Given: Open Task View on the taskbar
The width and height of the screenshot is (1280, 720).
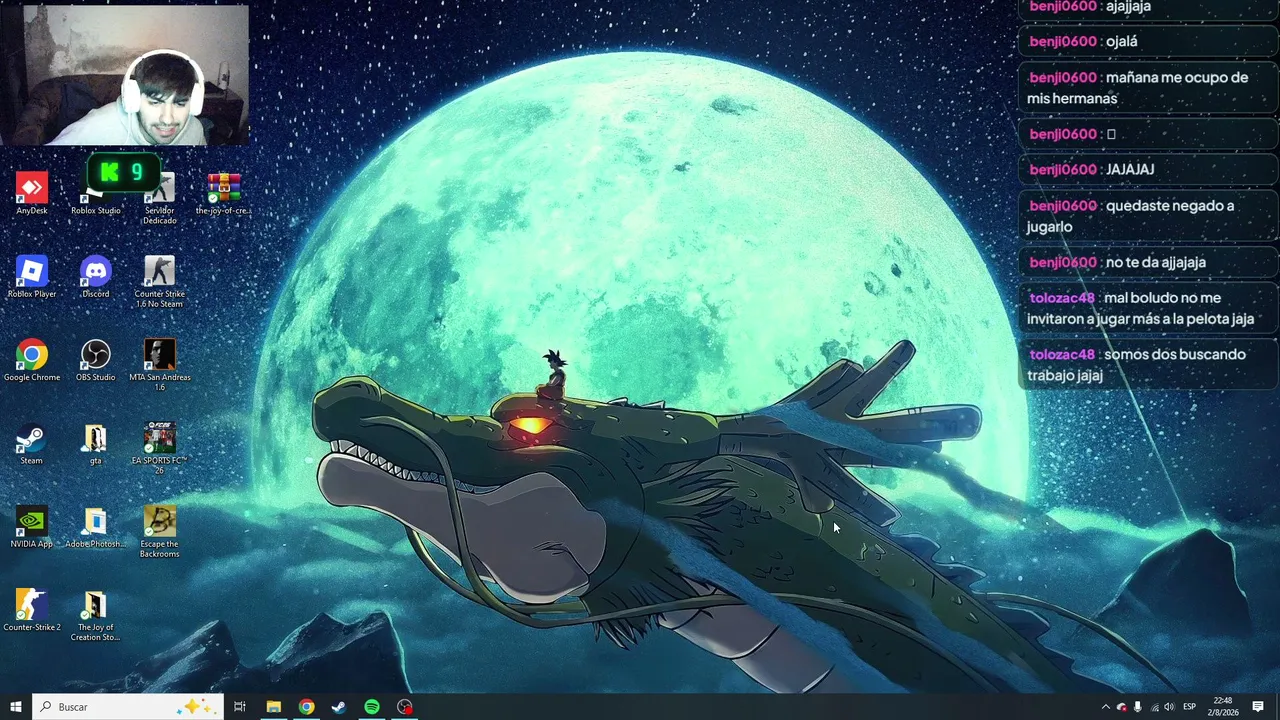Looking at the screenshot, I should pos(240,707).
